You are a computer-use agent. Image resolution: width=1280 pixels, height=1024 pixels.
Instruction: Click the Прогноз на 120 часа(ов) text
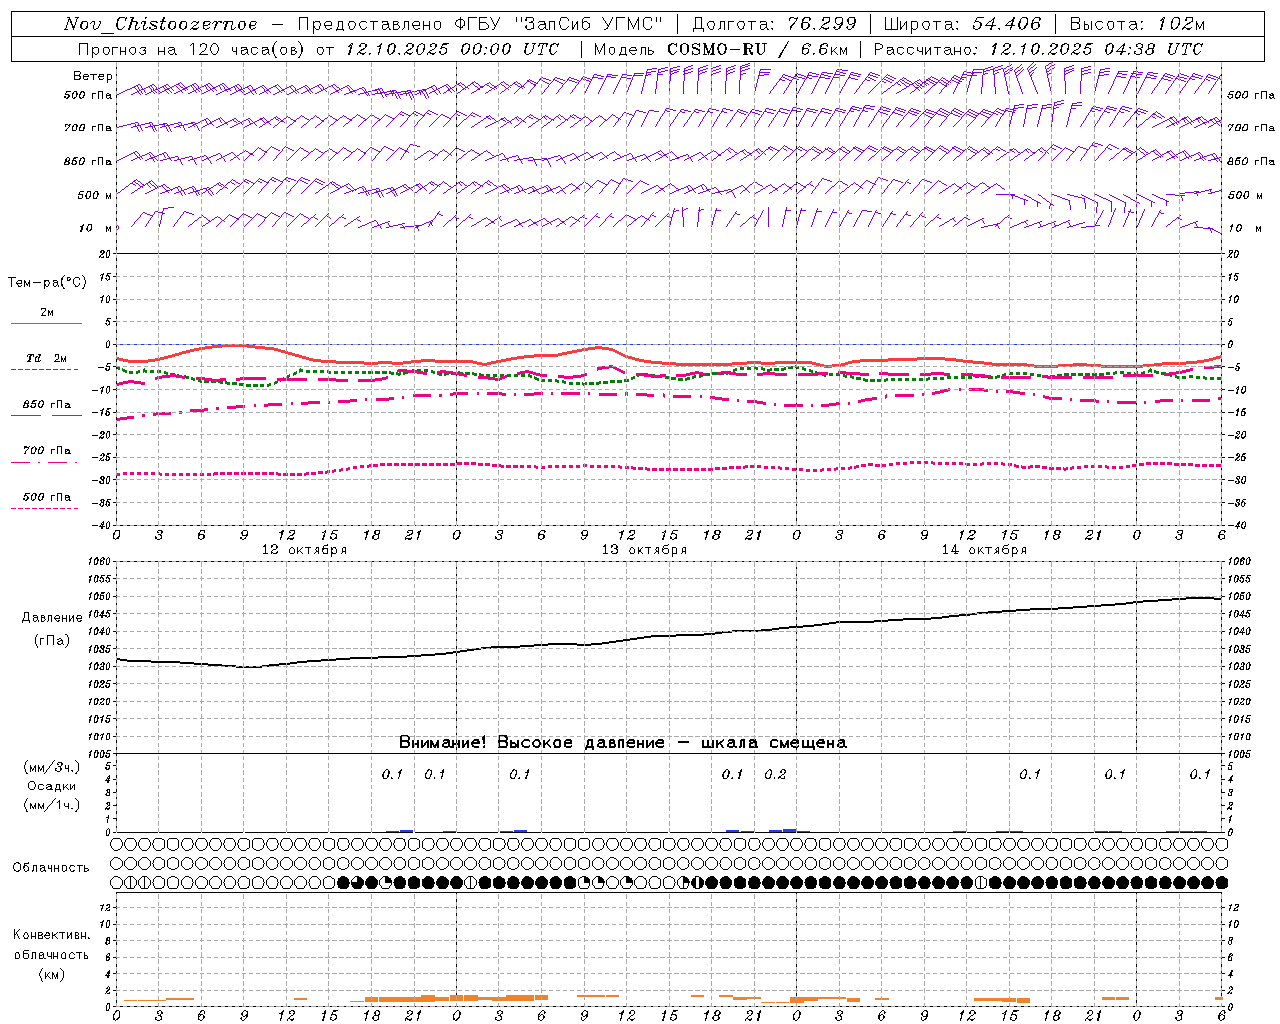coord(194,49)
